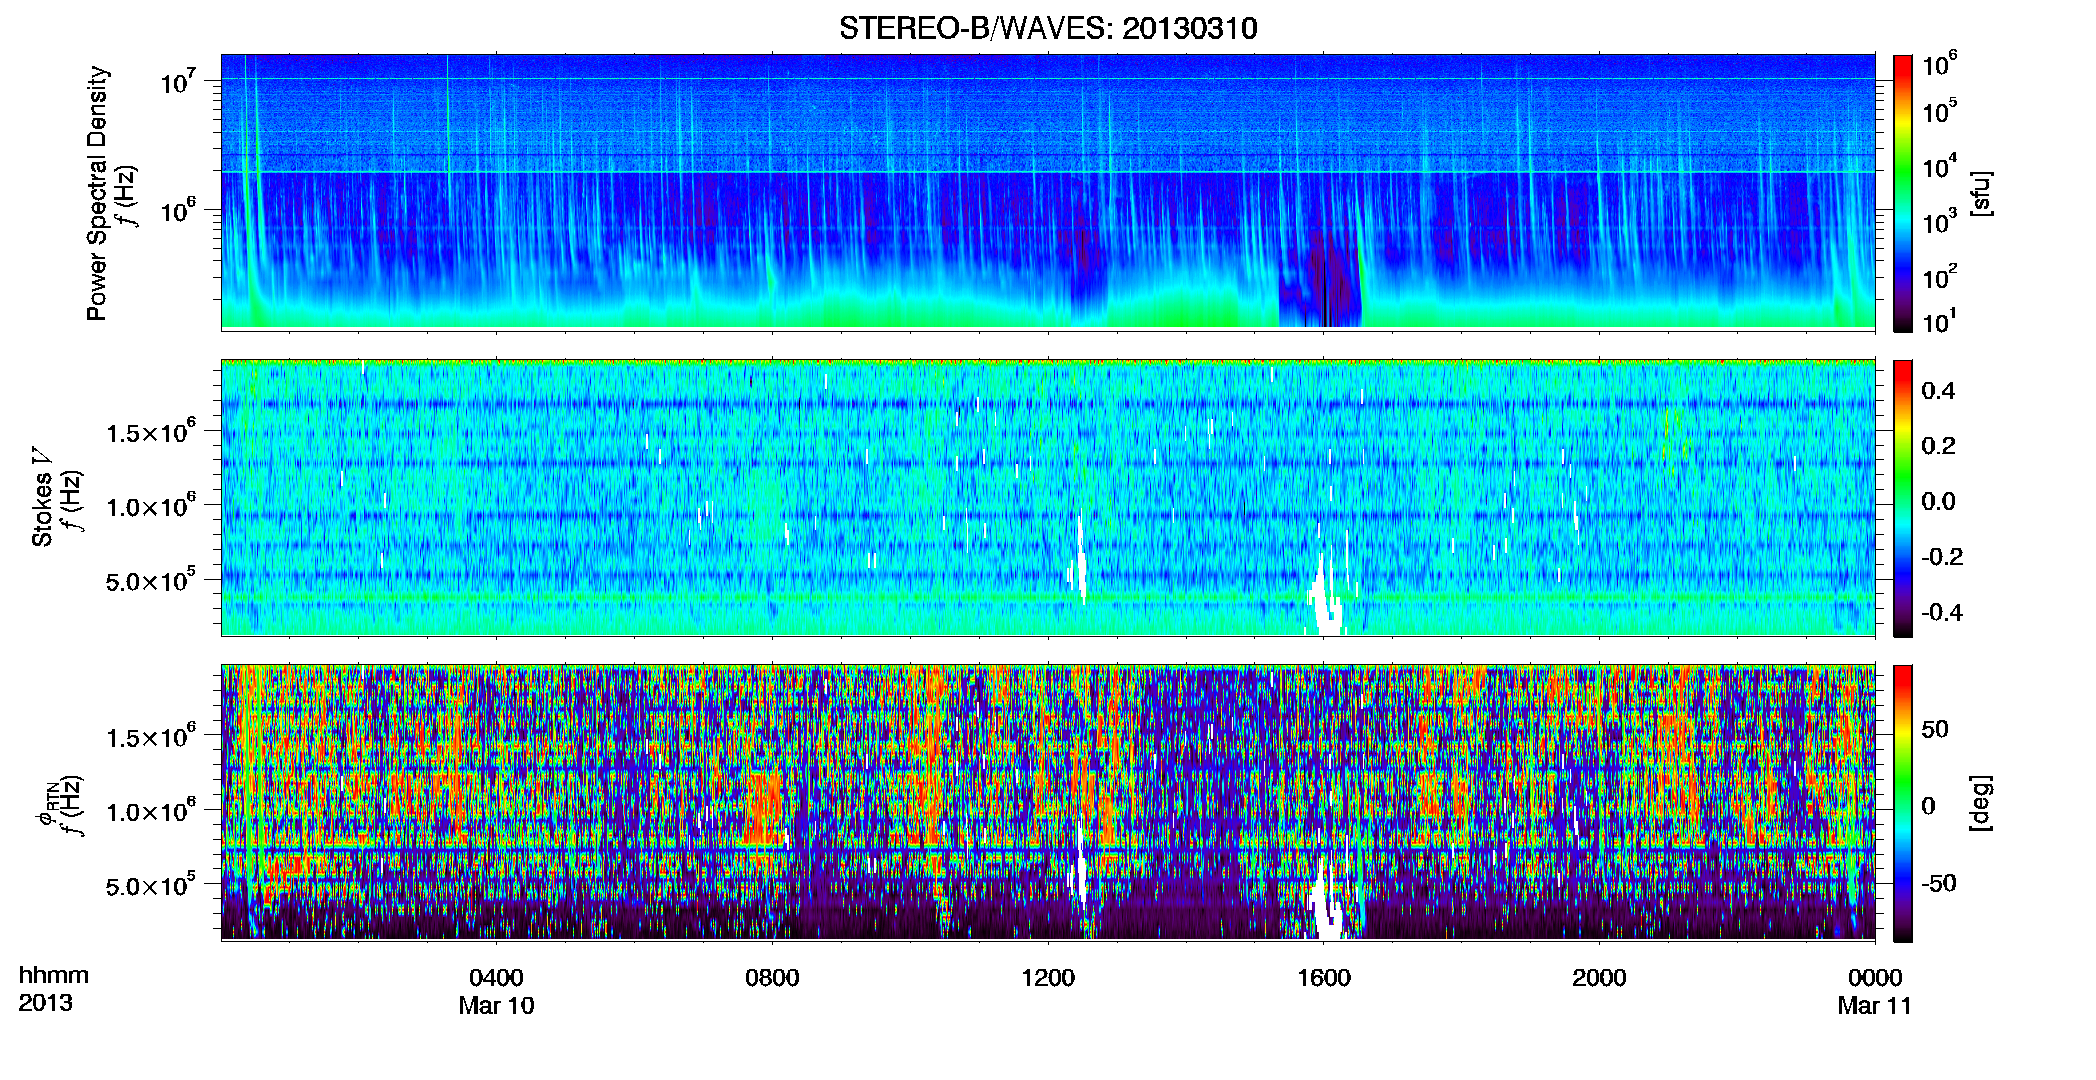The width and height of the screenshot is (2096, 1080).
Task: Click the 0.2 label on Stokes color bar
Action: pos(1938,446)
